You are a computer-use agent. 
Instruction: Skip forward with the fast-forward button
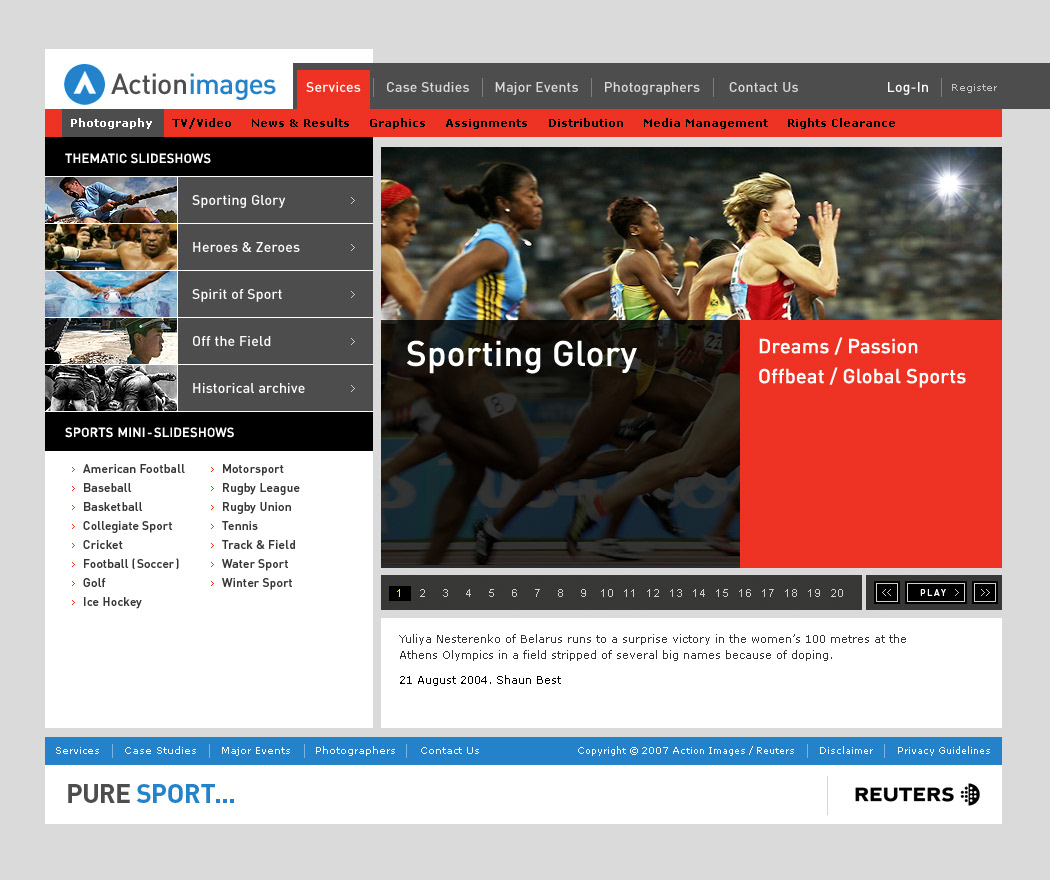pos(985,593)
